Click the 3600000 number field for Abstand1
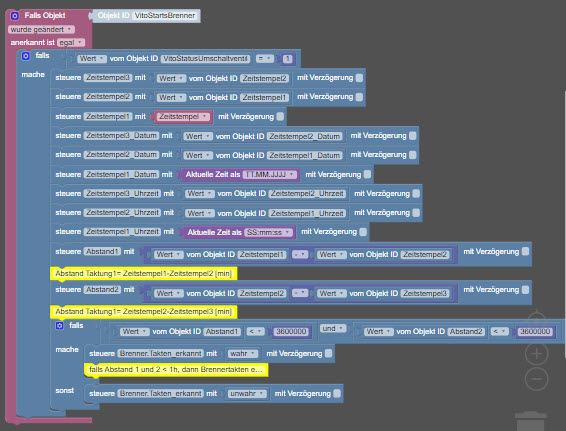The width and height of the screenshot is (566, 431). pyautogui.click(x=291, y=331)
